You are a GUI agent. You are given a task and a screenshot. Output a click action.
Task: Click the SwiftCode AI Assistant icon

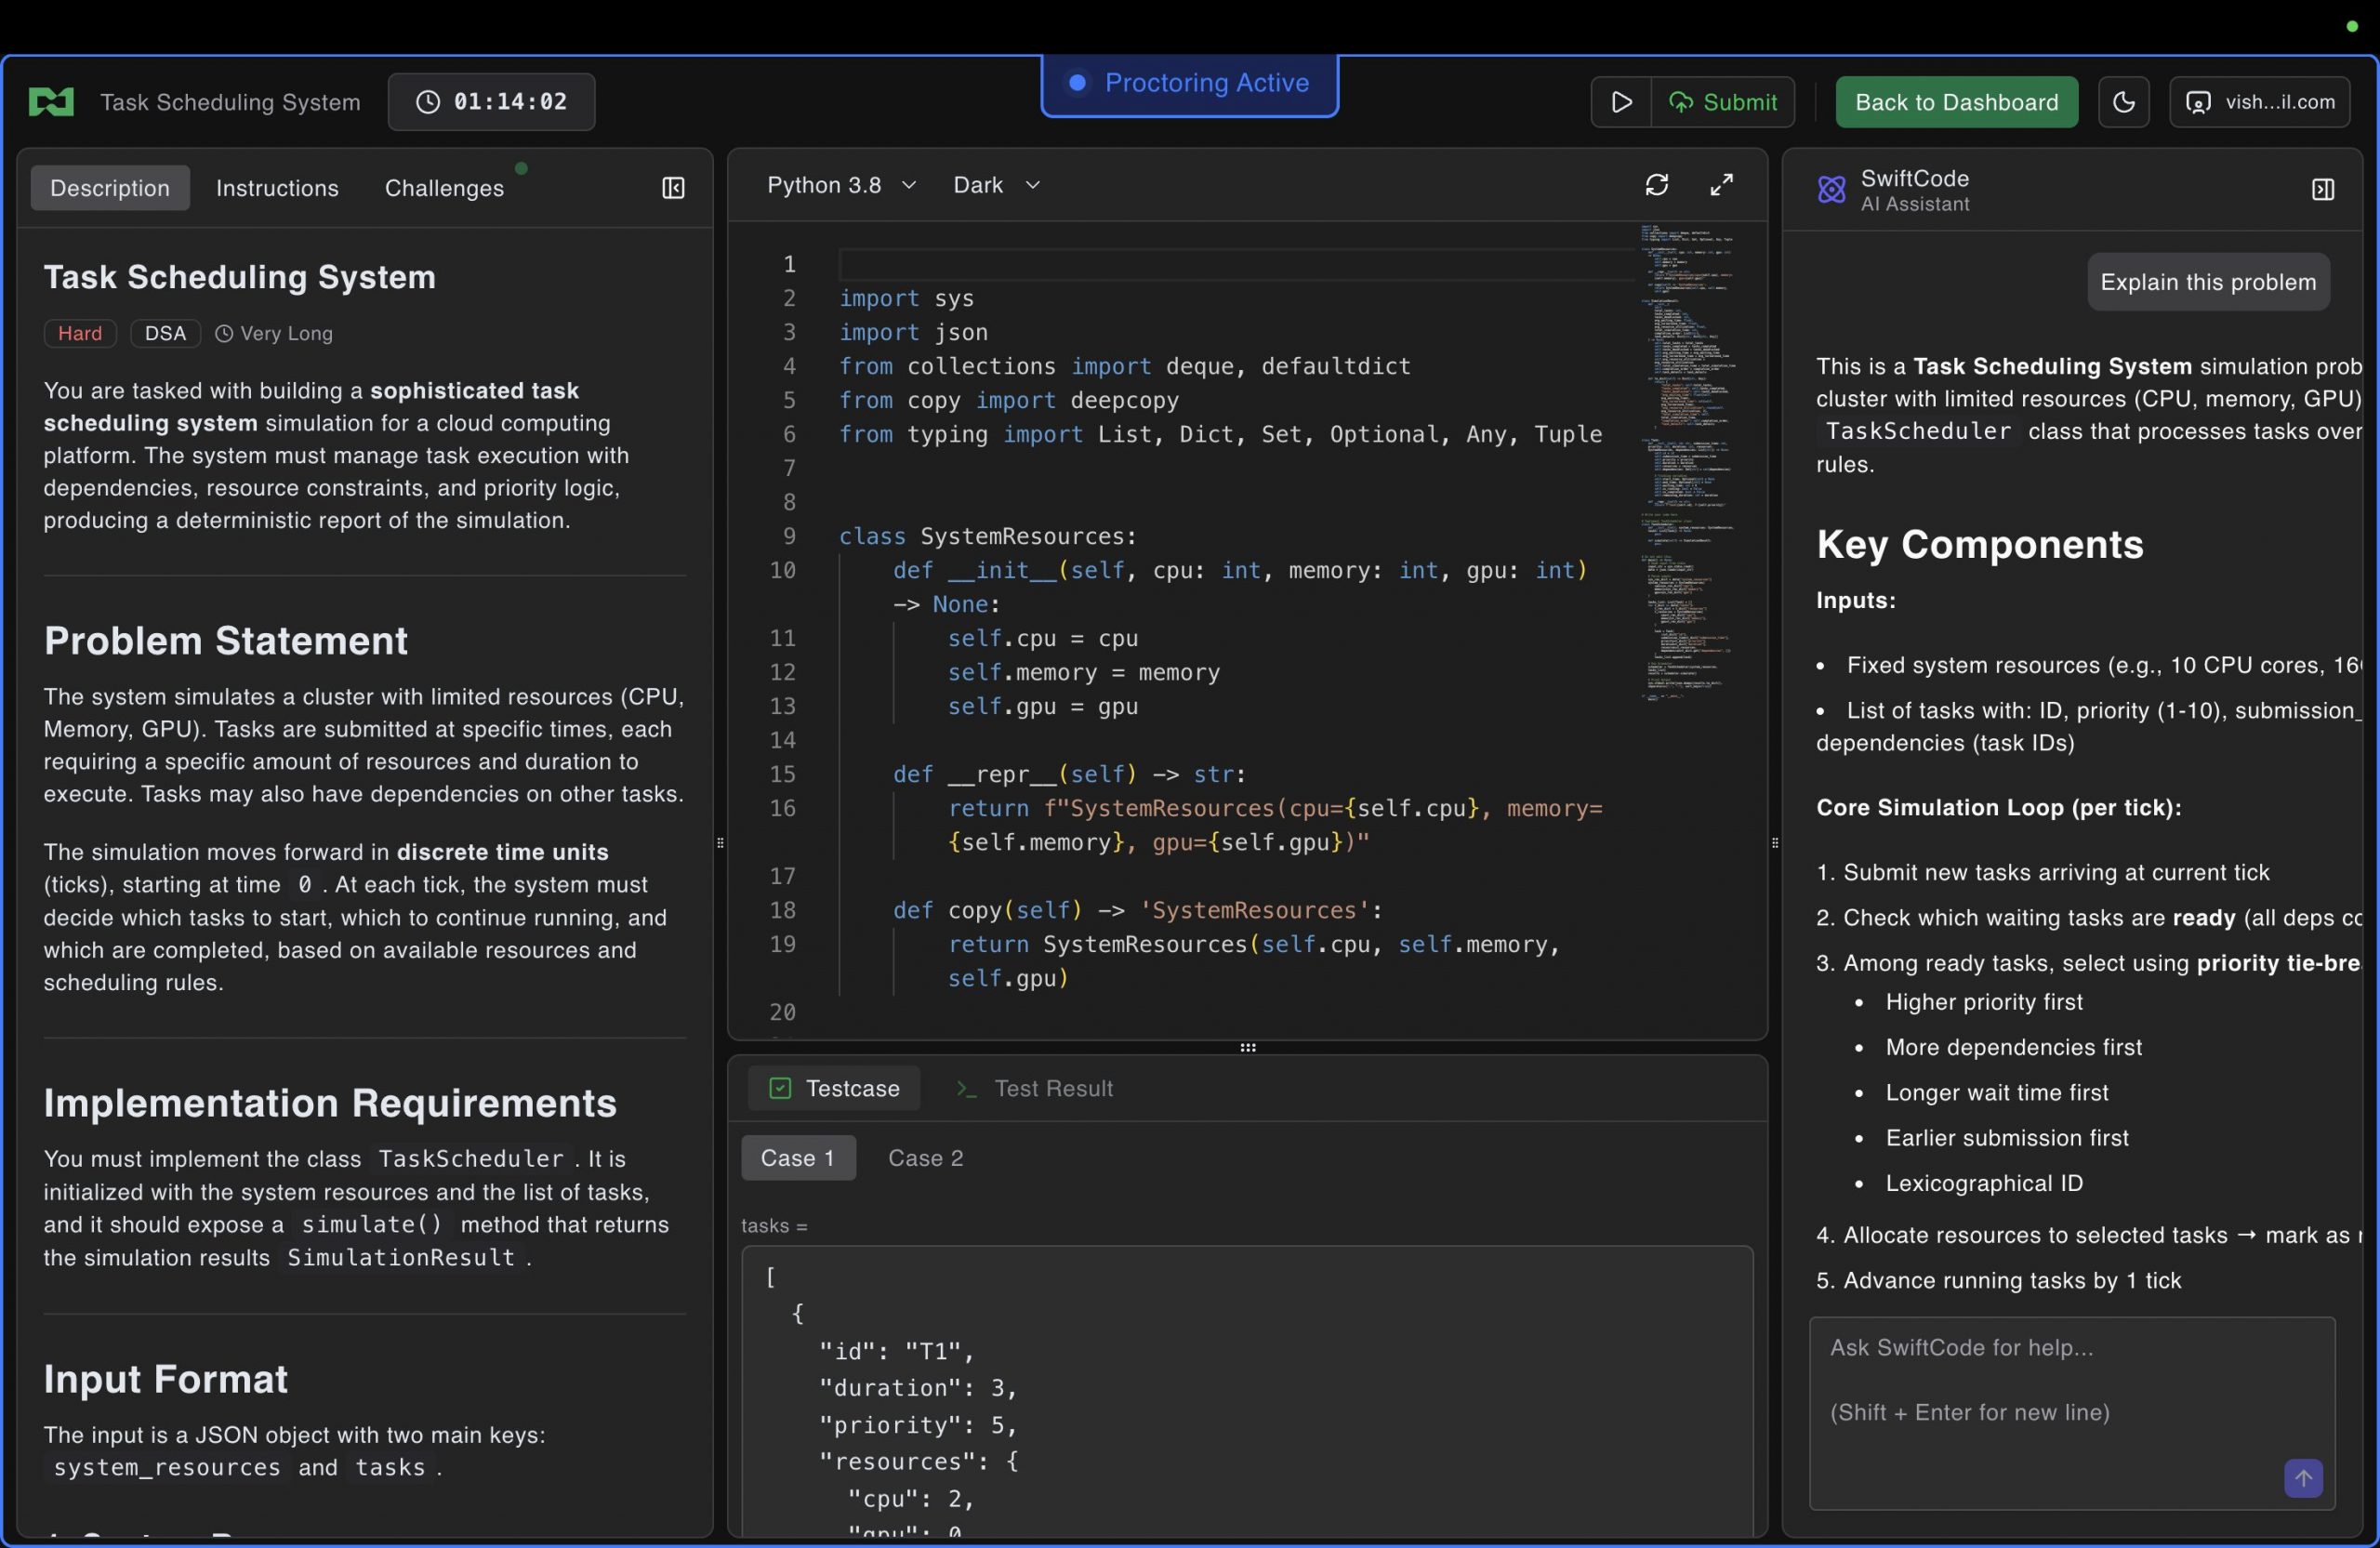pyautogui.click(x=1831, y=190)
